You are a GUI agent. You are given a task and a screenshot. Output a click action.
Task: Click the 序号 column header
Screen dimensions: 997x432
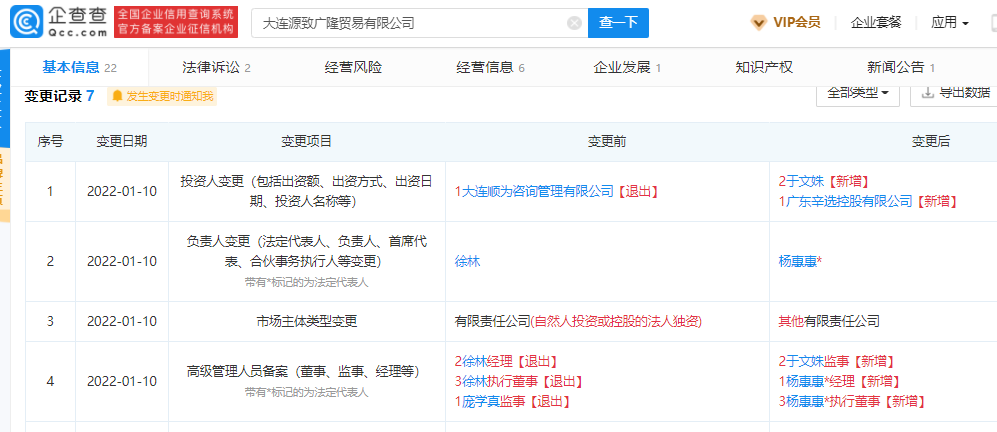tap(50, 142)
